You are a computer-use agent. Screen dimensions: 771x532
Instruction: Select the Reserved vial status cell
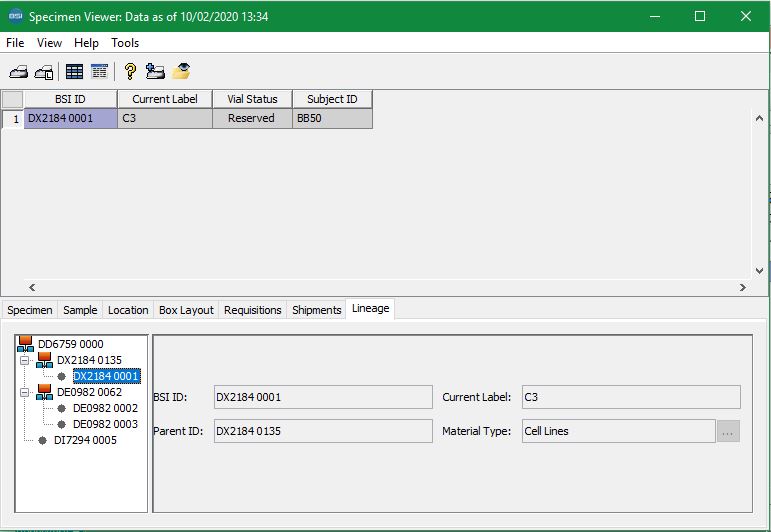(252, 118)
